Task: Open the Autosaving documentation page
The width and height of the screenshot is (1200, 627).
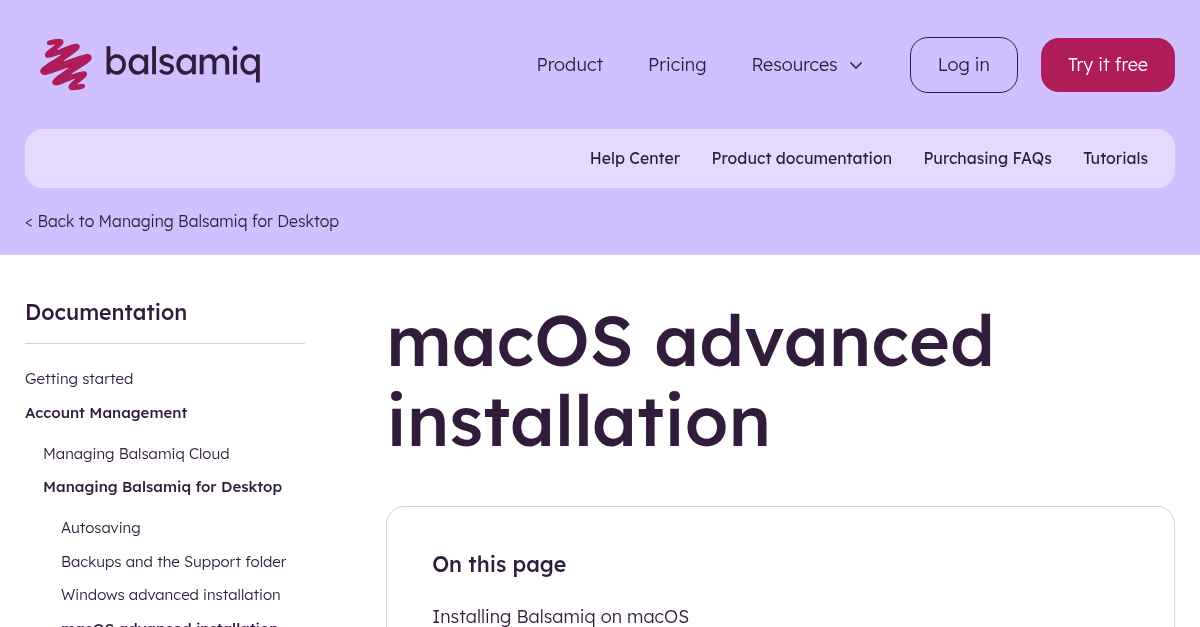Action: 100,527
